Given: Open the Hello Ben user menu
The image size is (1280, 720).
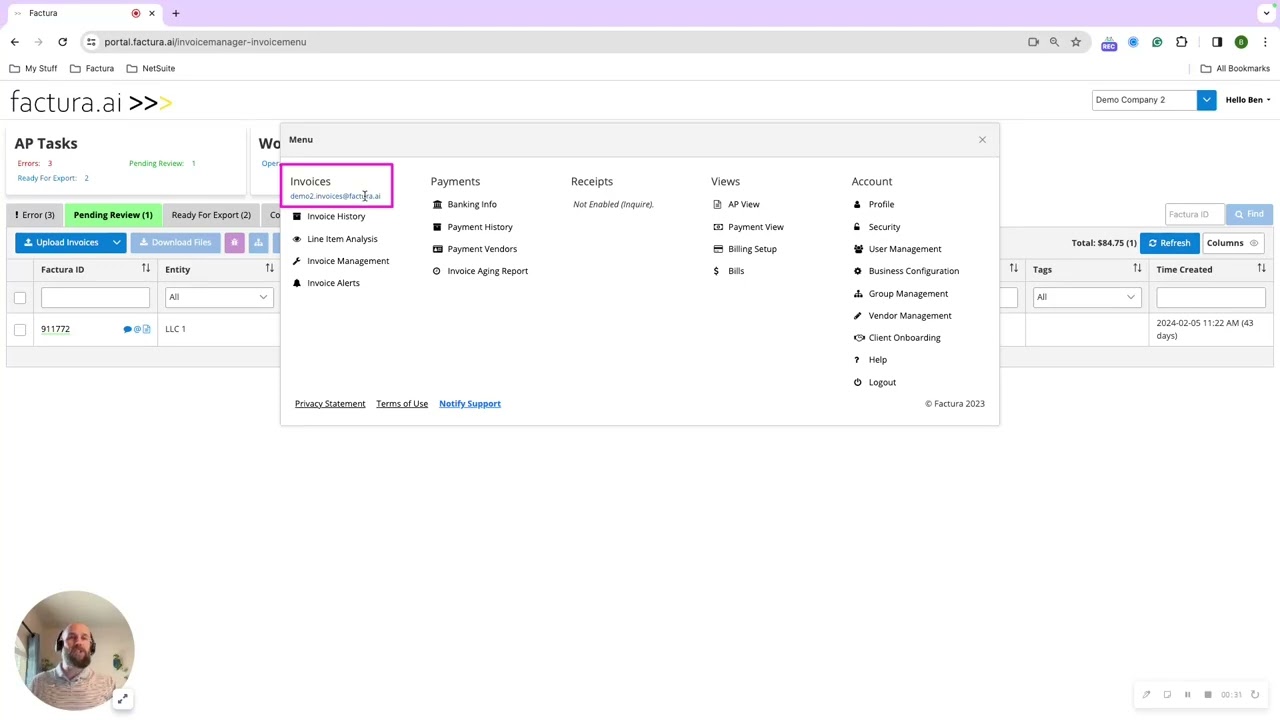Looking at the screenshot, I should point(1248,100).
